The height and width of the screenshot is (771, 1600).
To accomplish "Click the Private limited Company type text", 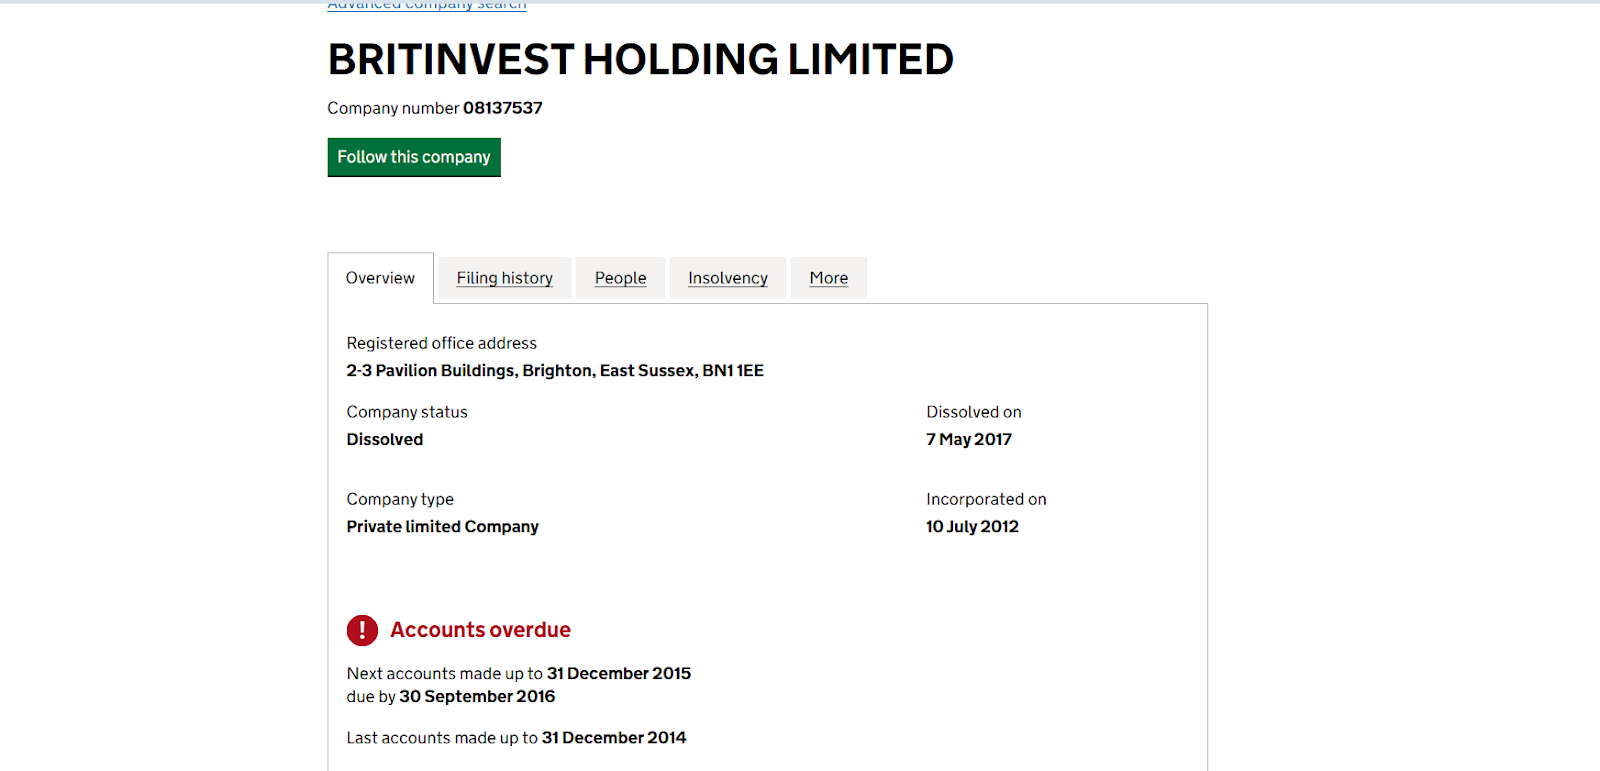I will [x=443, y=527].
